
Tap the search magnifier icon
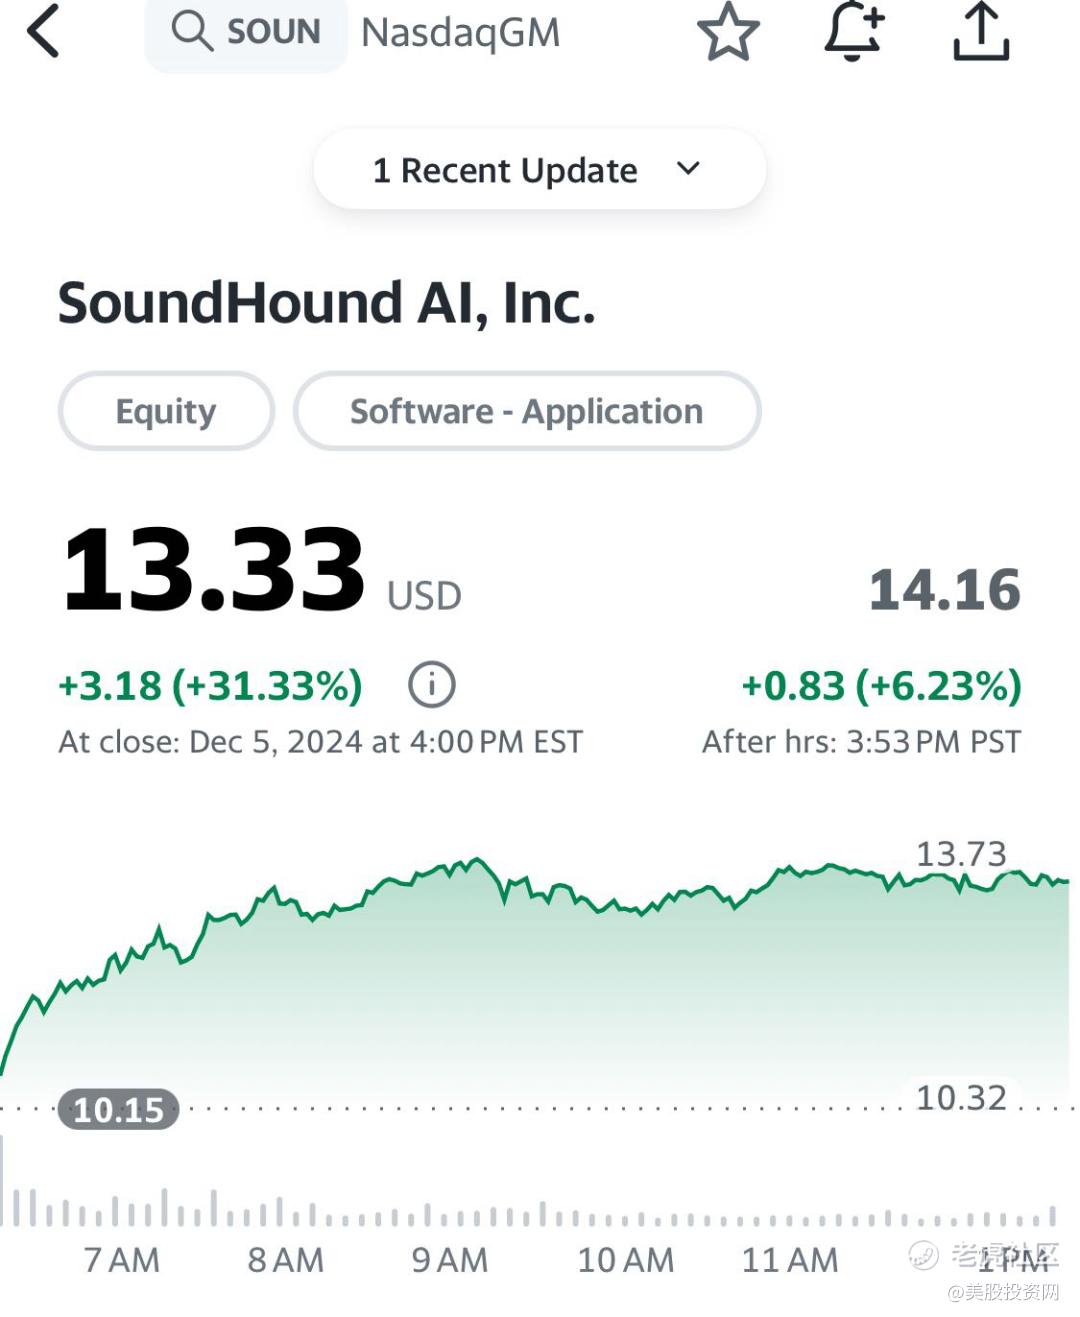pos(191,31)
